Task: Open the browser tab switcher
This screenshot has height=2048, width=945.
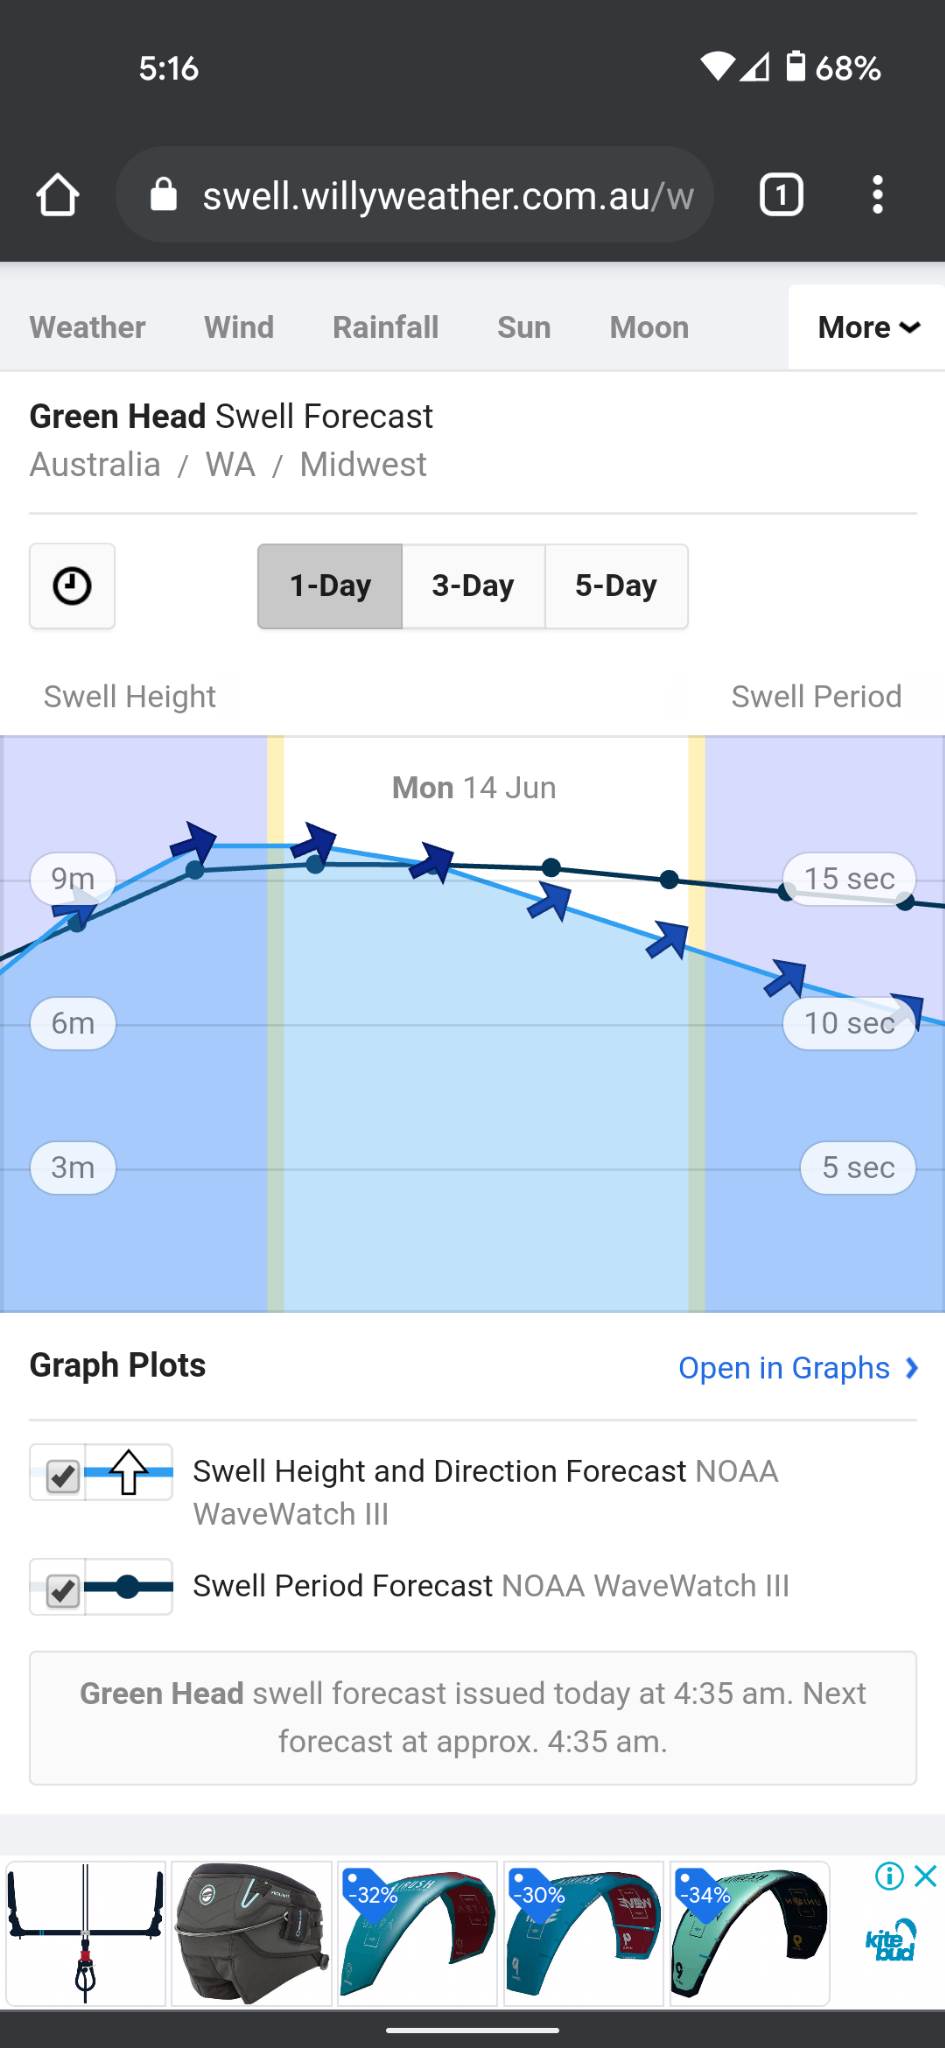Action: click(x=781, y=194)
